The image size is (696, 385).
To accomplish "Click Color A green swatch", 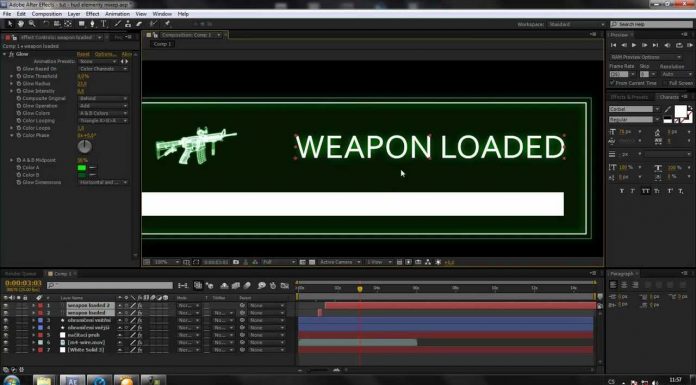I will (x=82, y=167).
